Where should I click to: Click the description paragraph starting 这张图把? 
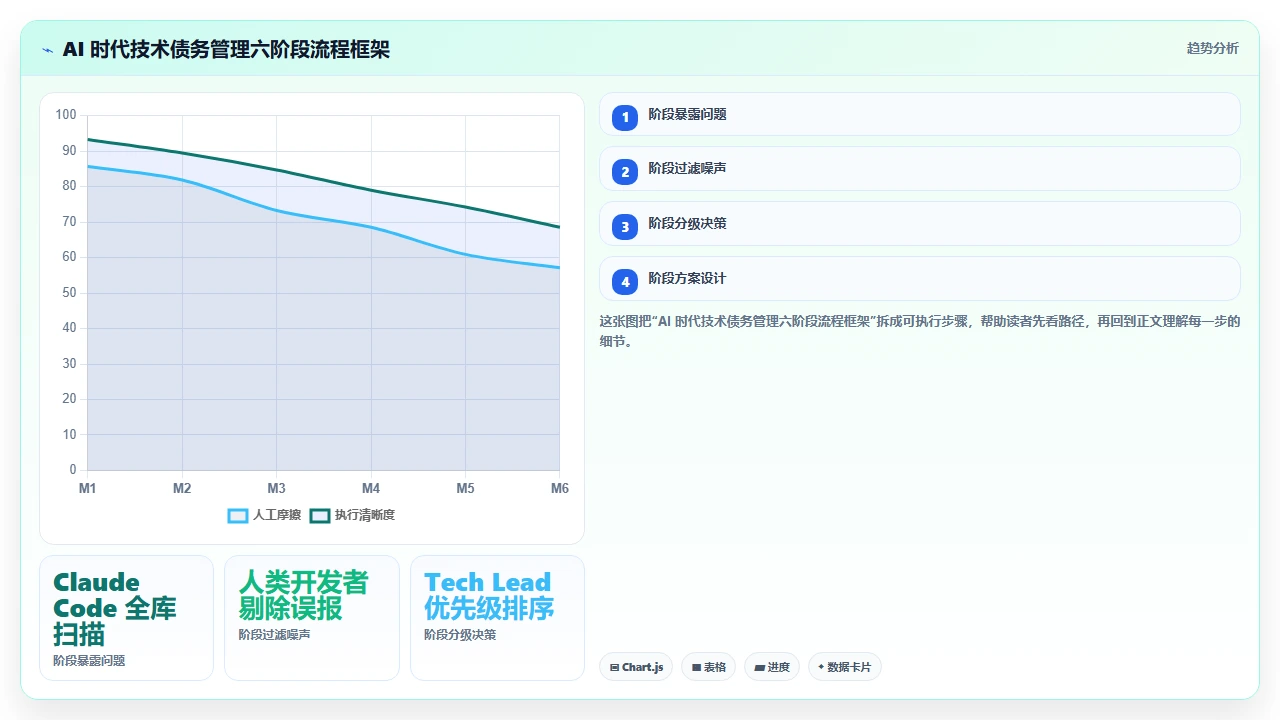[x=920, y=331]
